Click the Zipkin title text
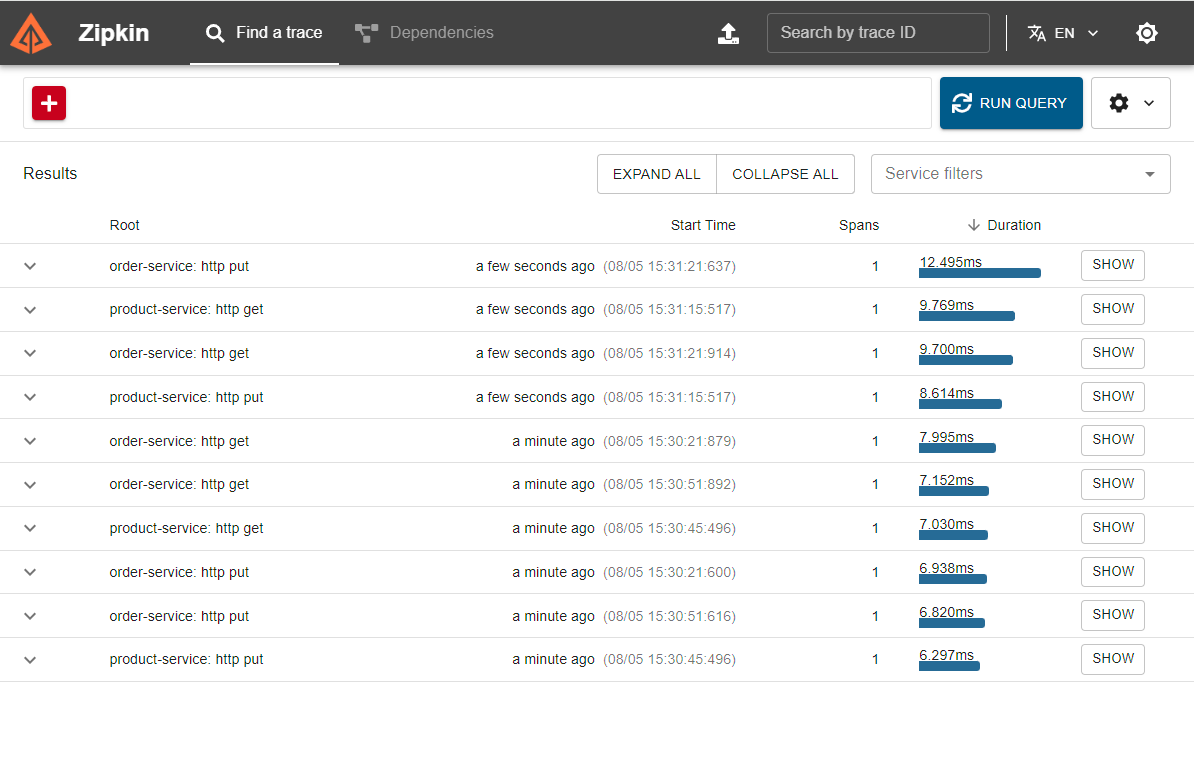Viewport: 1194px width, 778px height. click(x=113, y=33)
